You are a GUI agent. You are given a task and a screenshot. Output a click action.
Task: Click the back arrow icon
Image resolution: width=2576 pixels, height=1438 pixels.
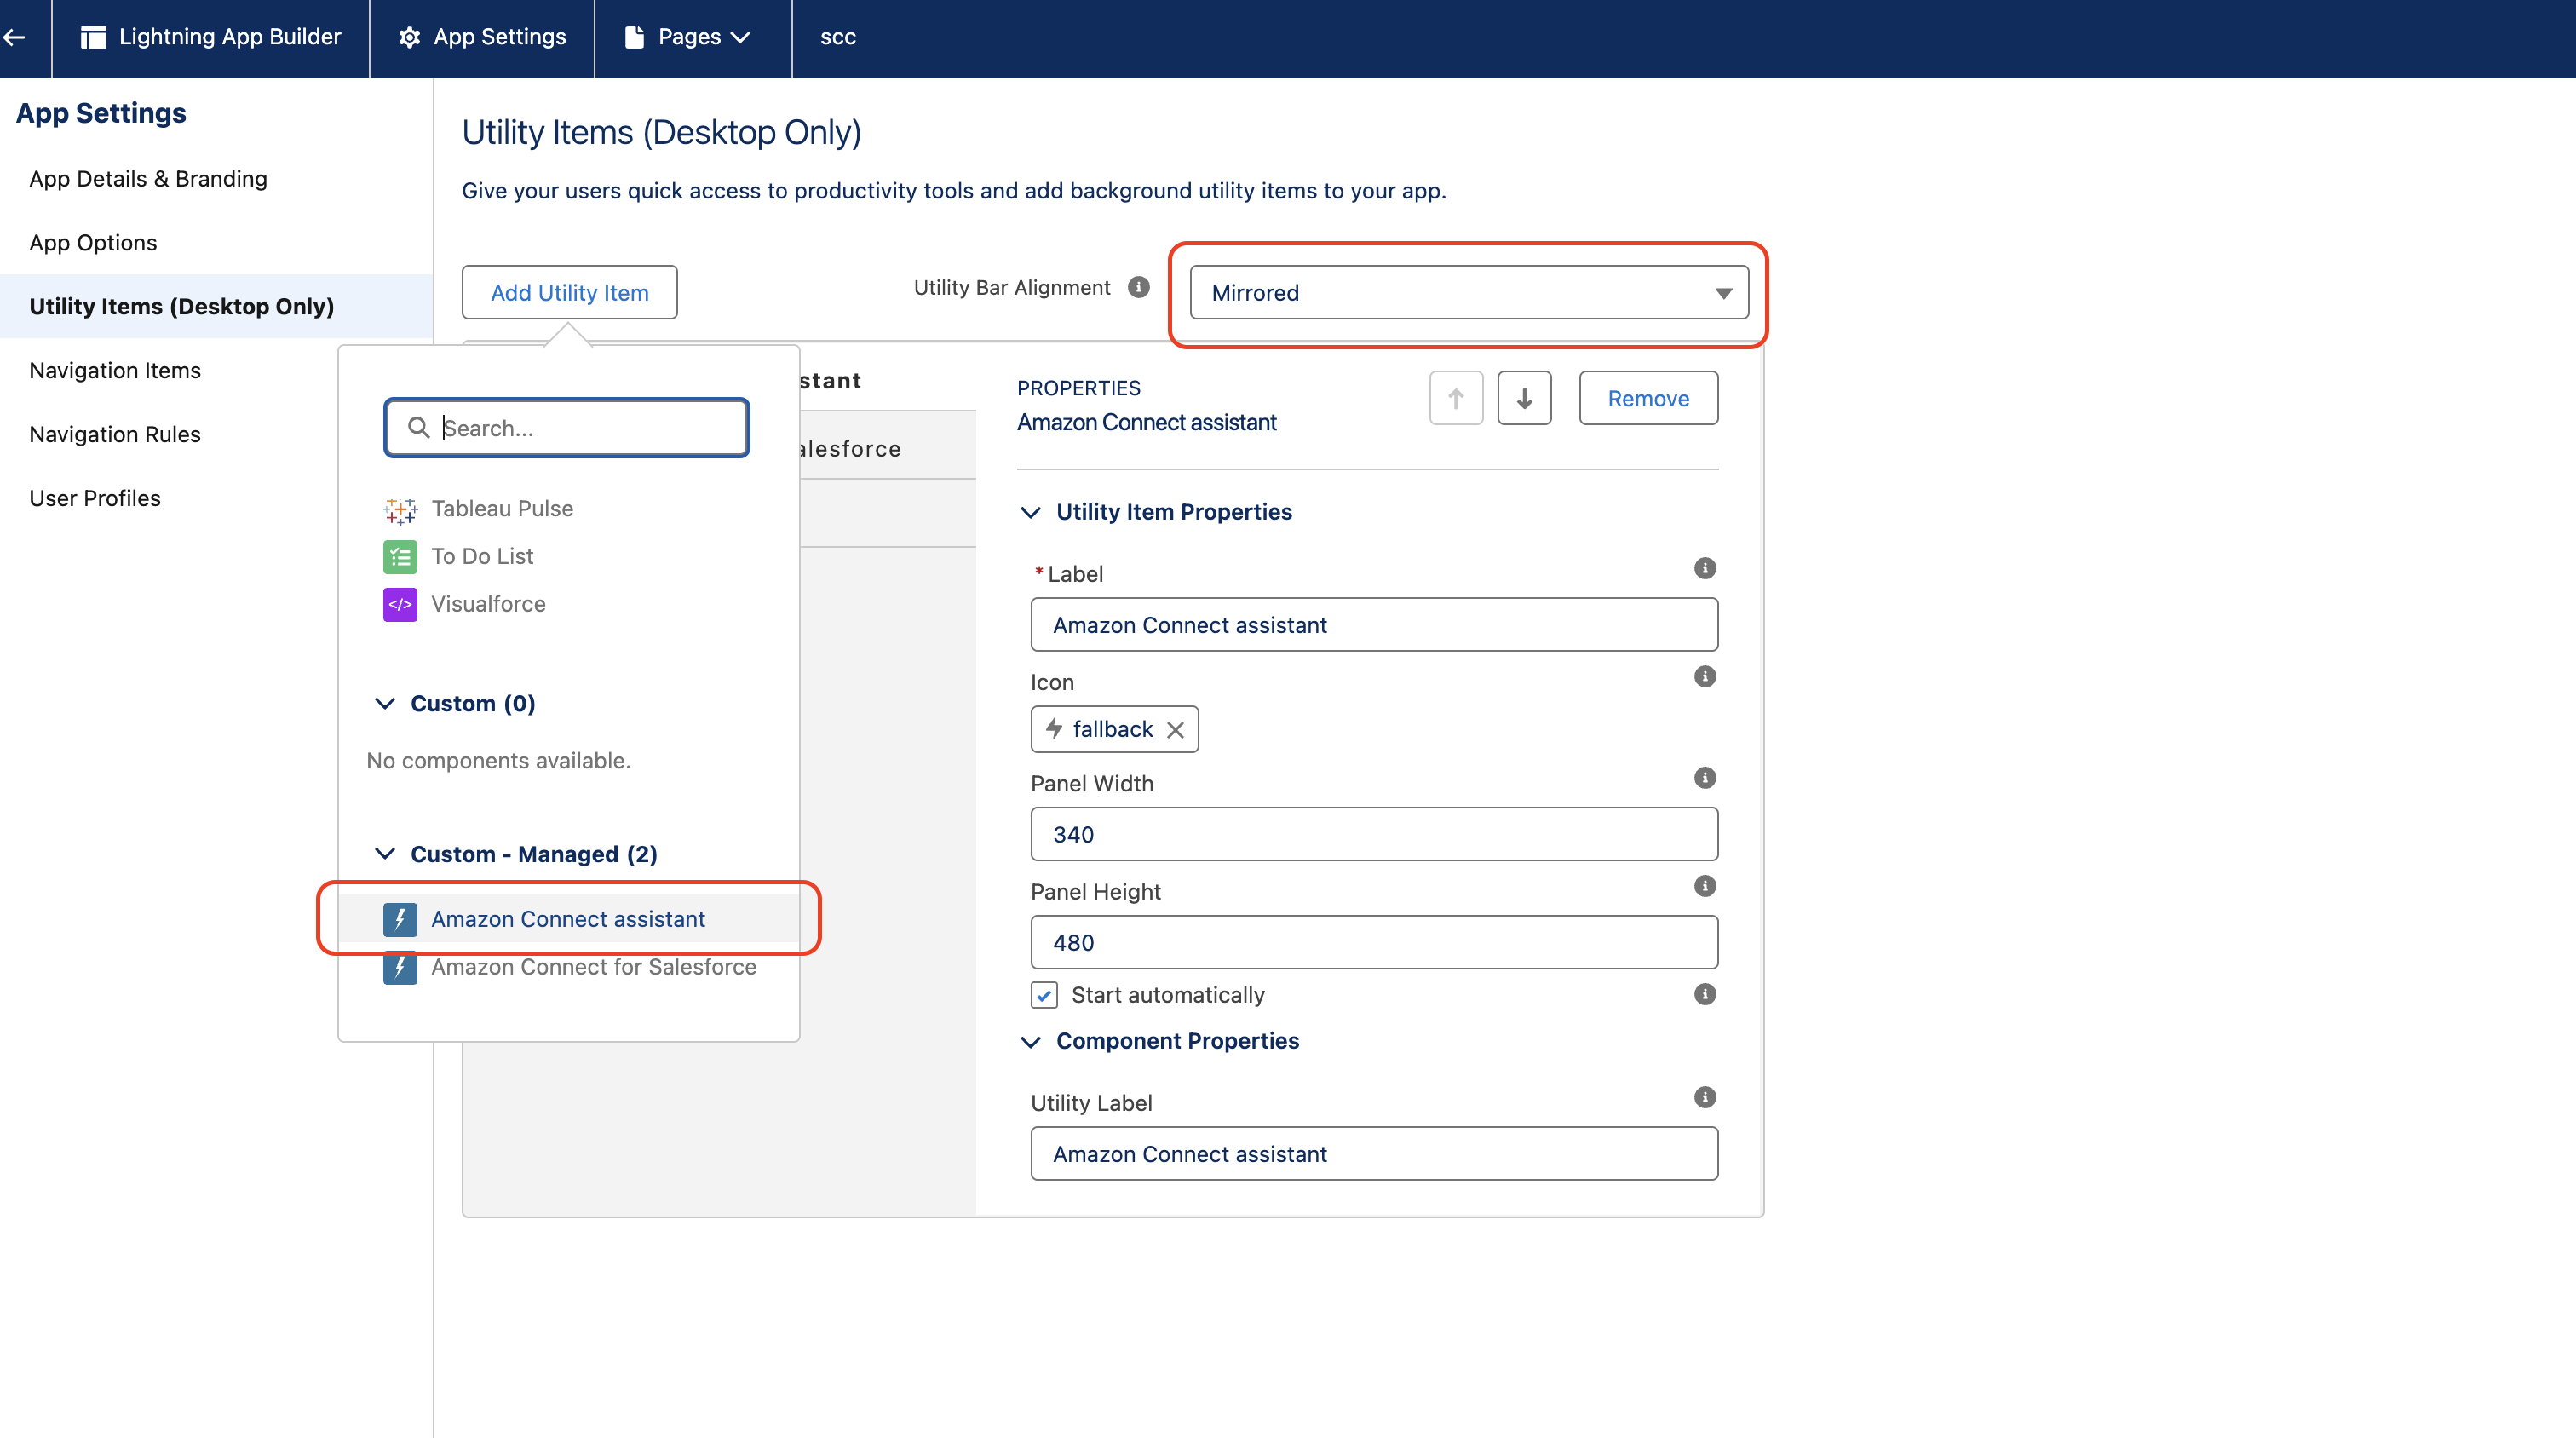click(x=14, y=37)
